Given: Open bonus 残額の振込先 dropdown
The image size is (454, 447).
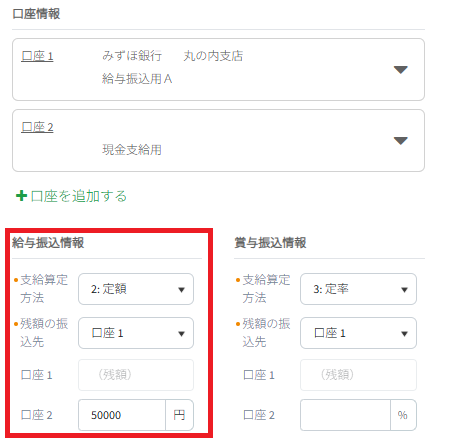Looking at the screenshot, I should point(358,333).
